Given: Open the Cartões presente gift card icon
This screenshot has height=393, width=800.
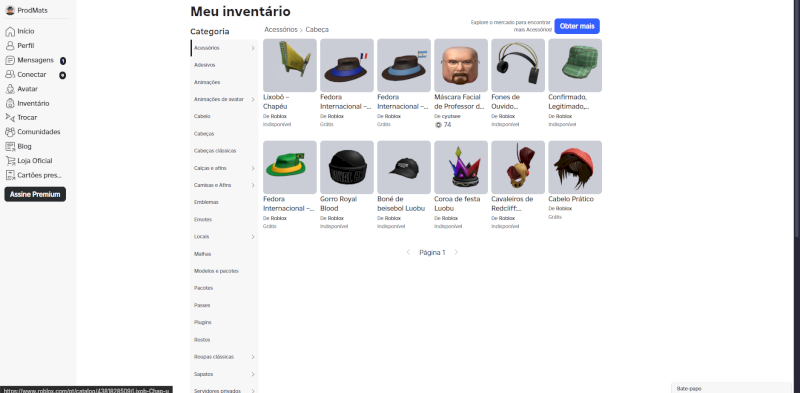Looking at the screenshot, I should pos(10,175).
